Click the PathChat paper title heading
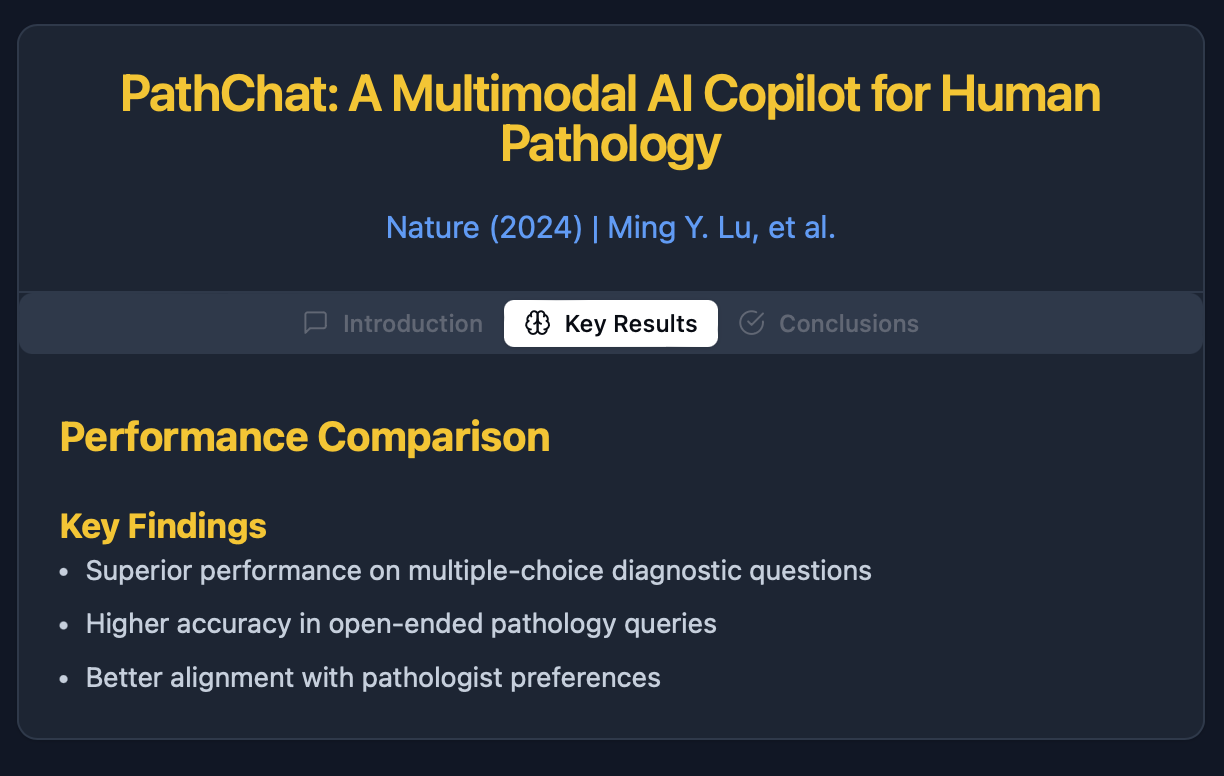 [x=610, y=118]
